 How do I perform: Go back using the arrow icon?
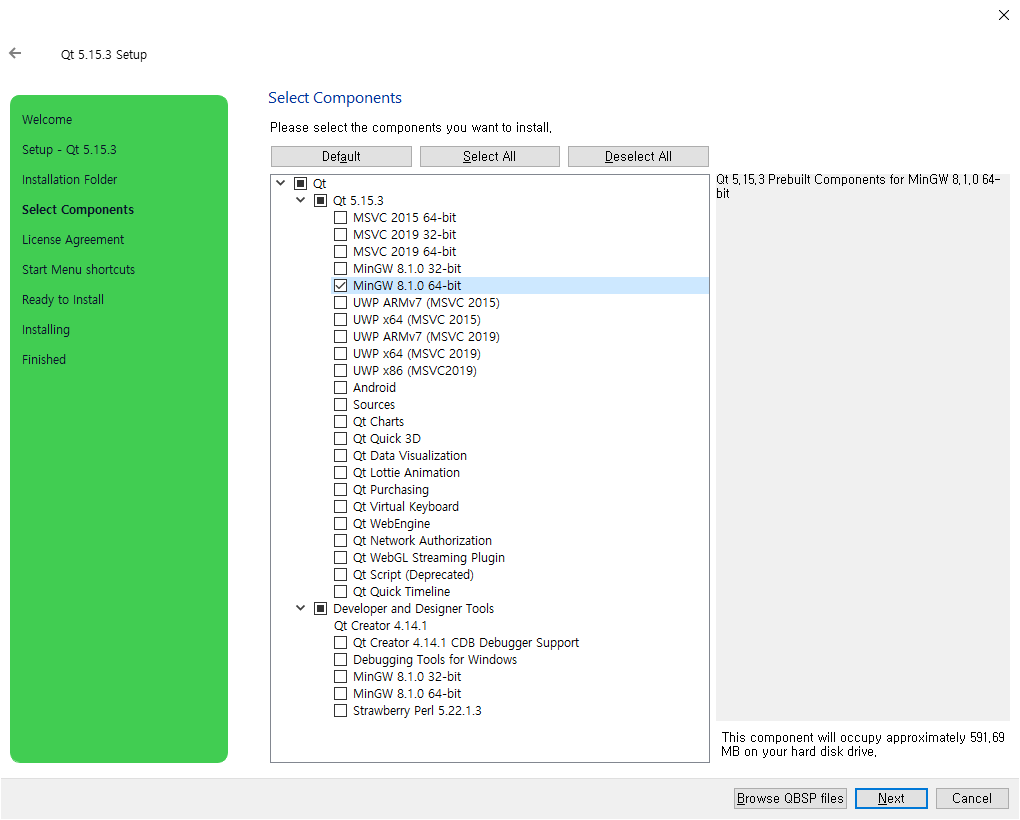pos(15,53)
